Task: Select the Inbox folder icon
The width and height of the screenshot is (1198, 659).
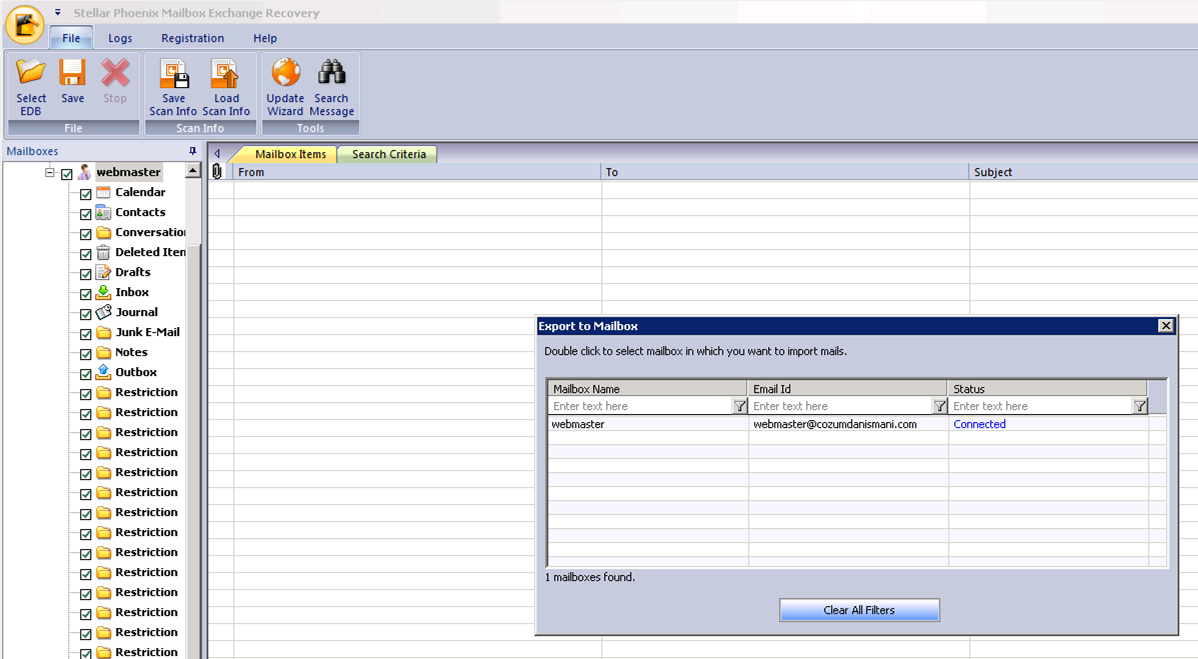Action: pyautogui.click(x=103, y=292)
